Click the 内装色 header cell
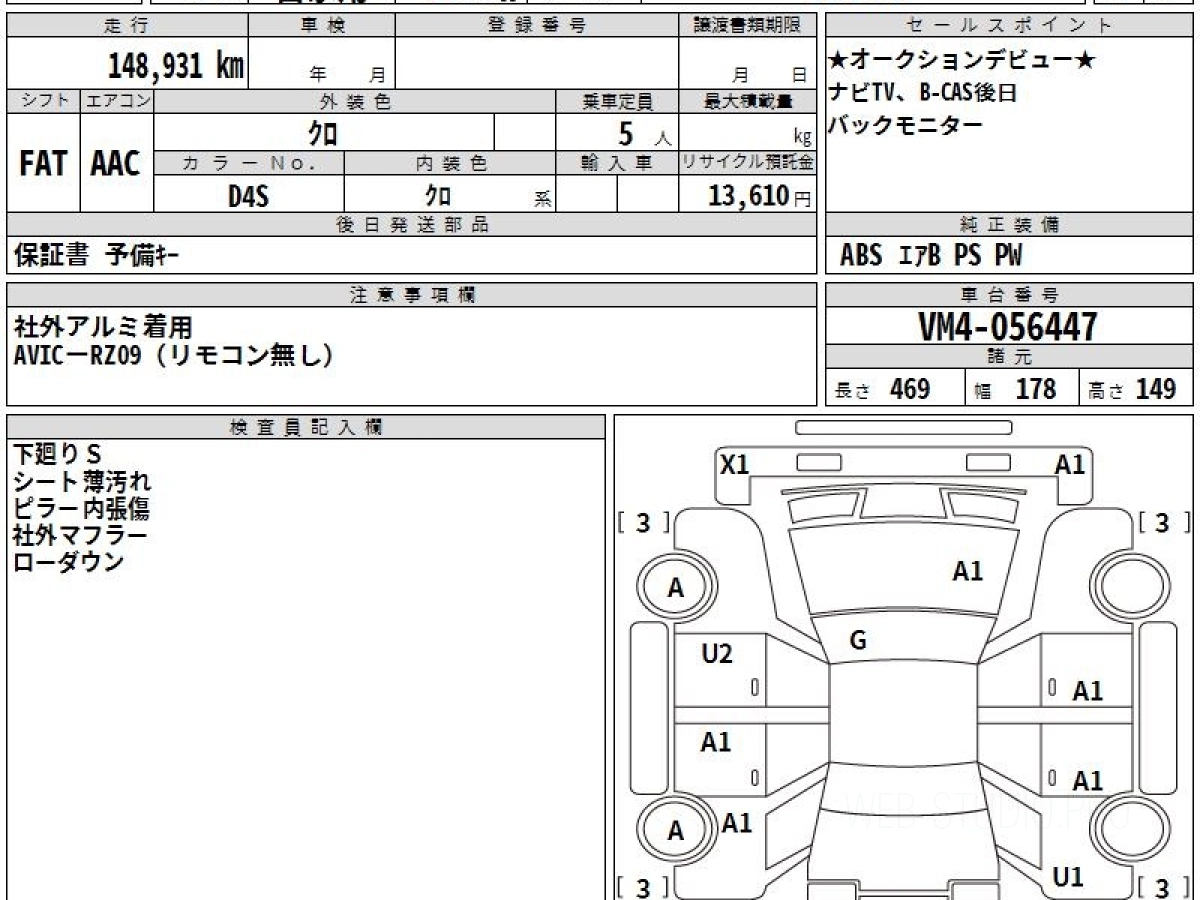 [x=450, y=163]
